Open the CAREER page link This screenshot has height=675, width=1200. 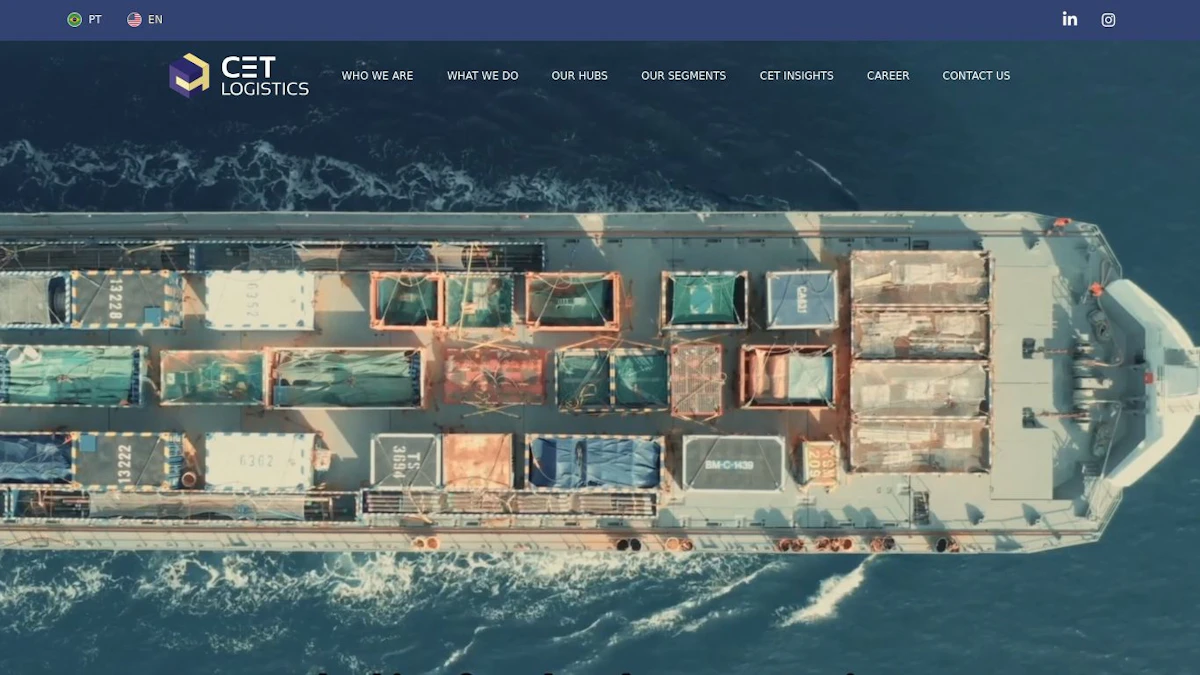pyautogui.click(x=888, y=76)
